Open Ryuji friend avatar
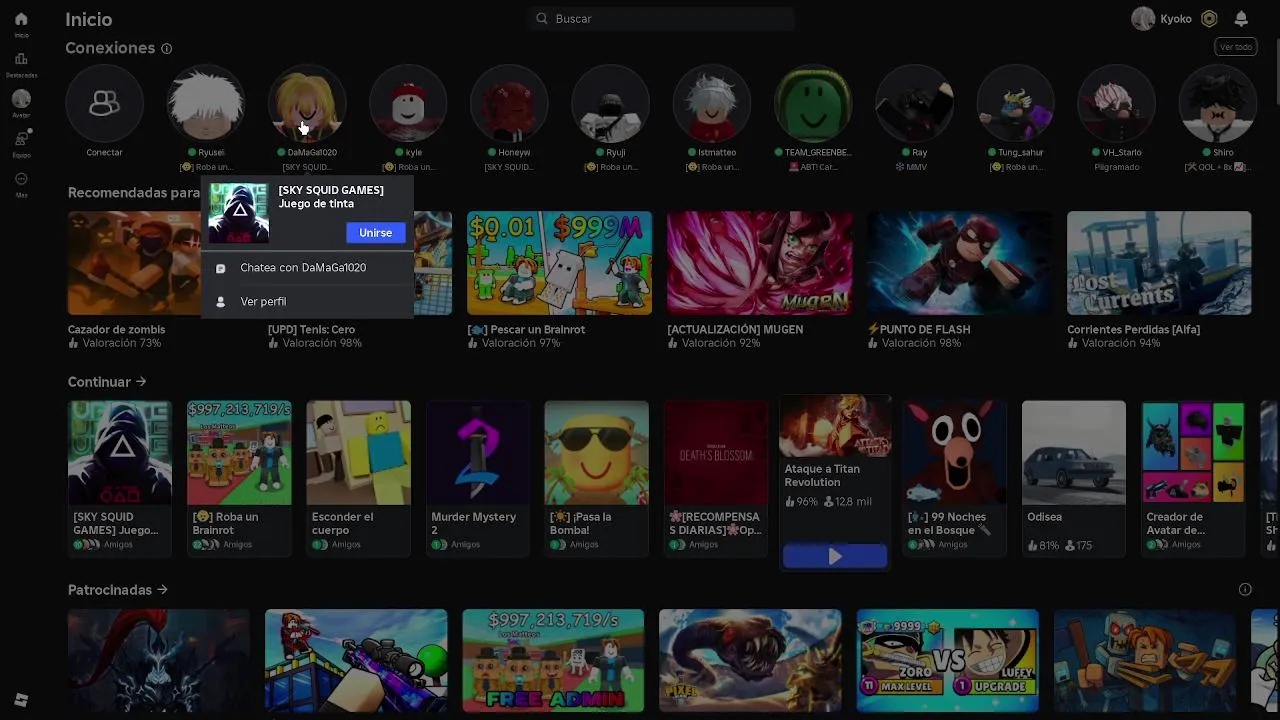This screenshot has height=720, width=1280. 610,103
